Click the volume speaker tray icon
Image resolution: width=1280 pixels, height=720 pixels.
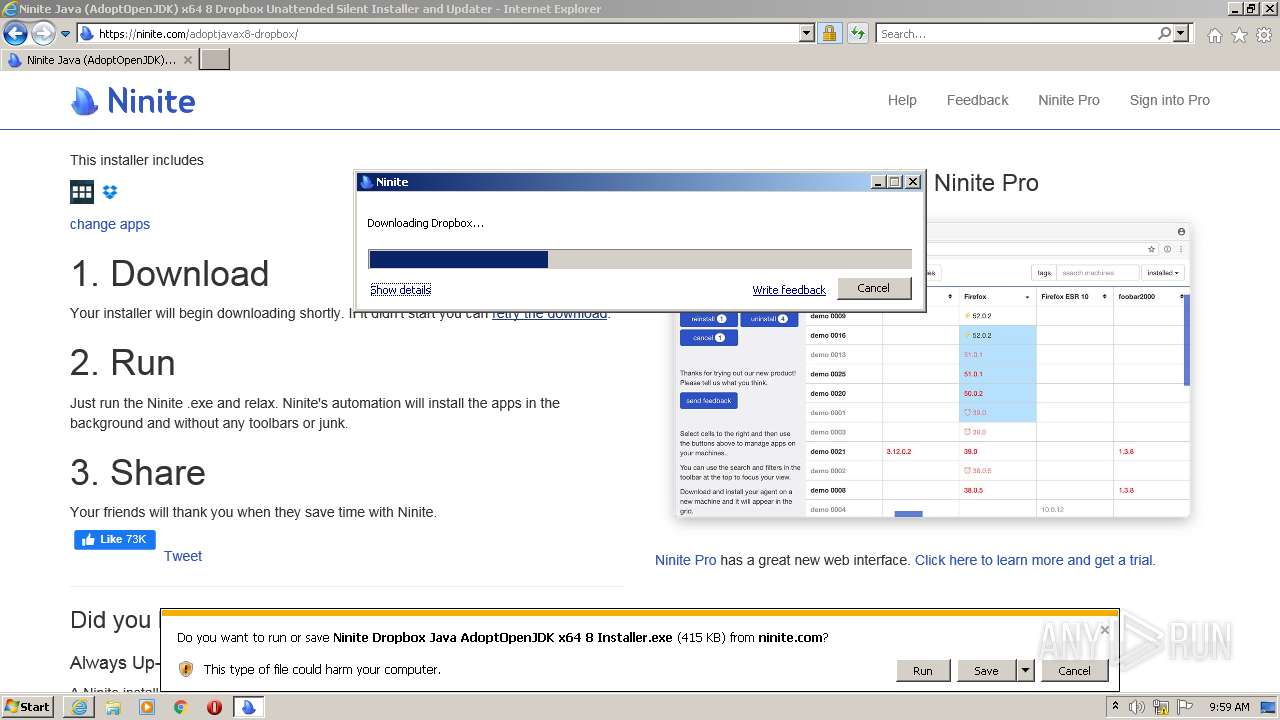1137,707
